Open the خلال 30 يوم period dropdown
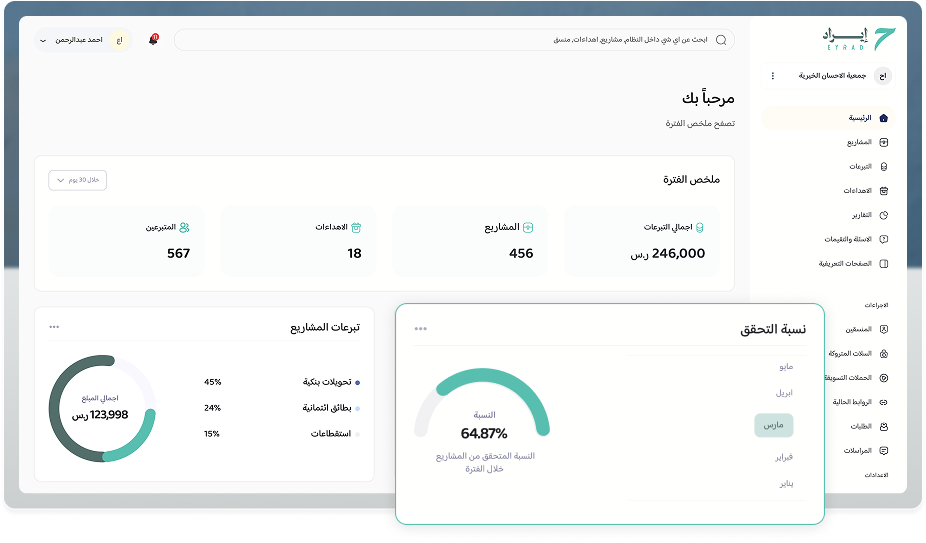 78,180
